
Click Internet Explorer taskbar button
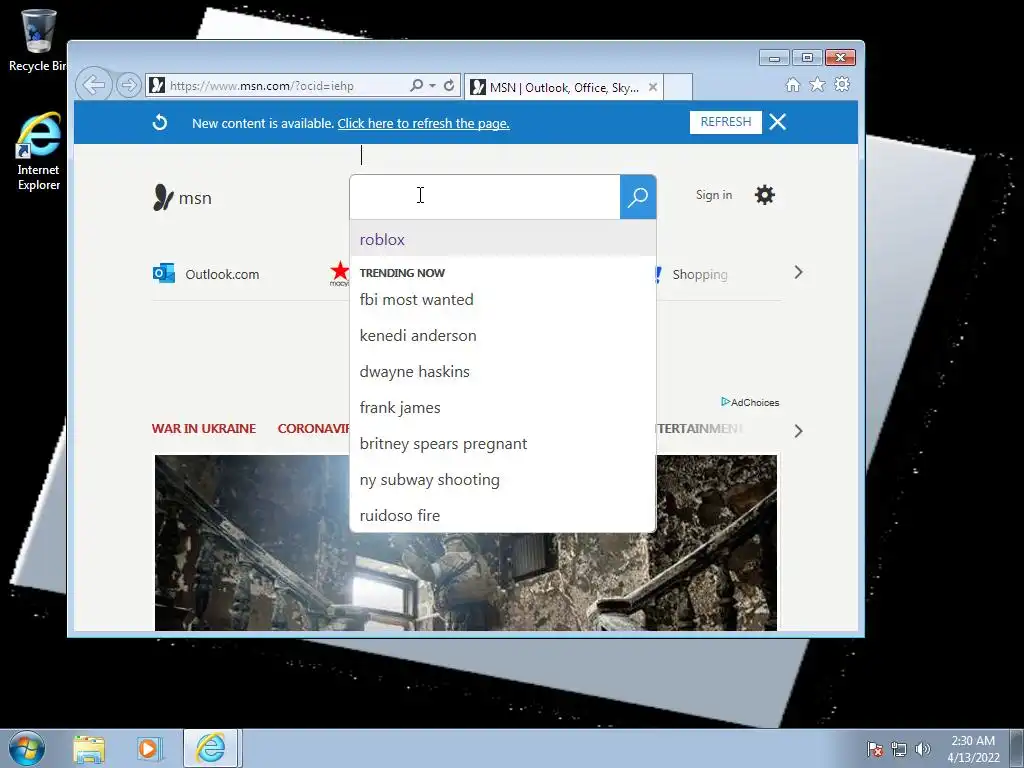coord(211,748)
